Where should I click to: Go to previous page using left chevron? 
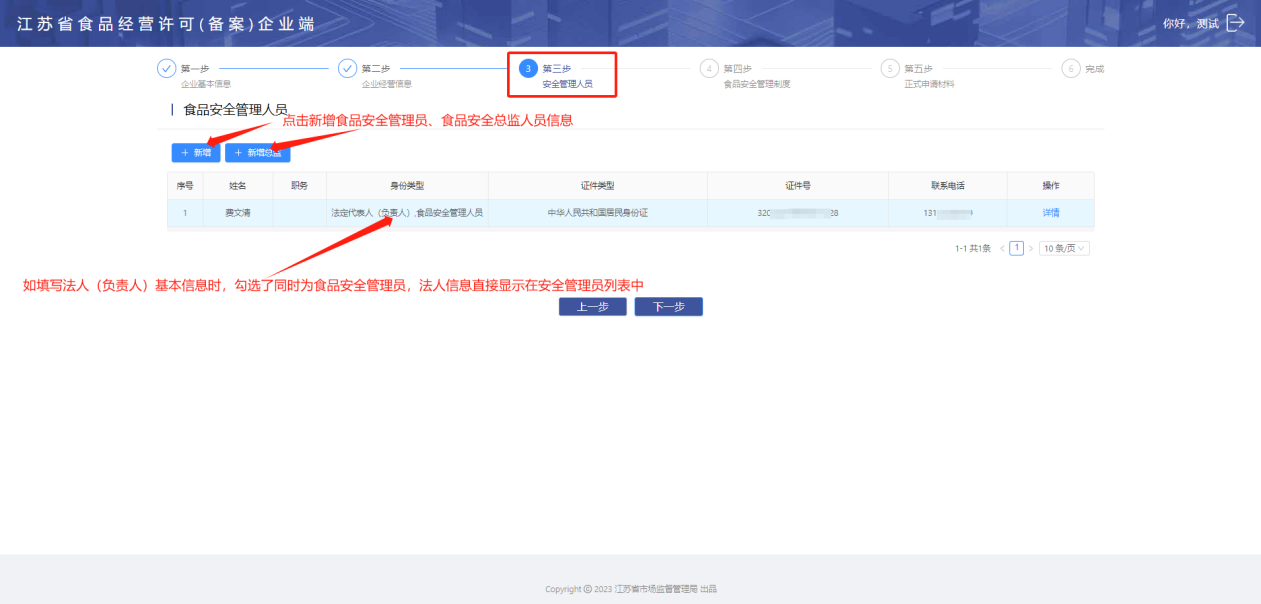(x=1002, y=248)
